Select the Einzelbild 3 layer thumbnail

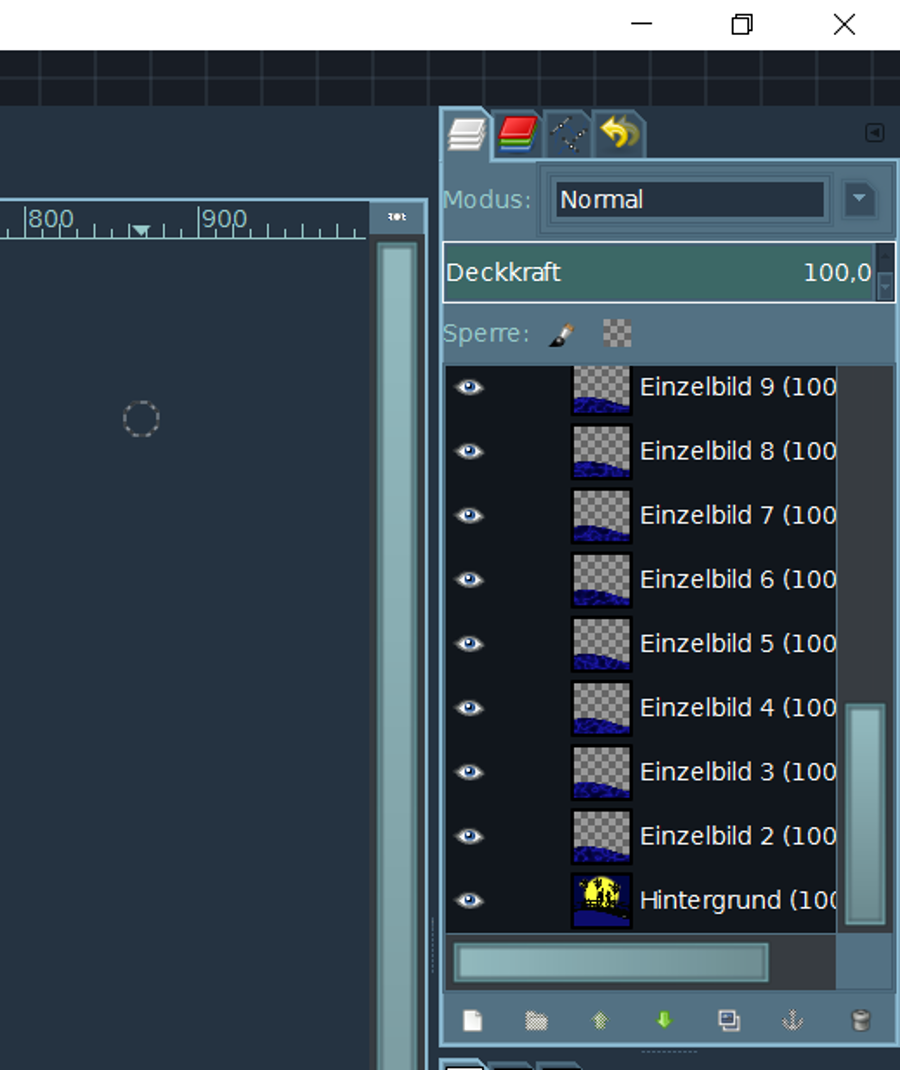[x=601, y=772]
